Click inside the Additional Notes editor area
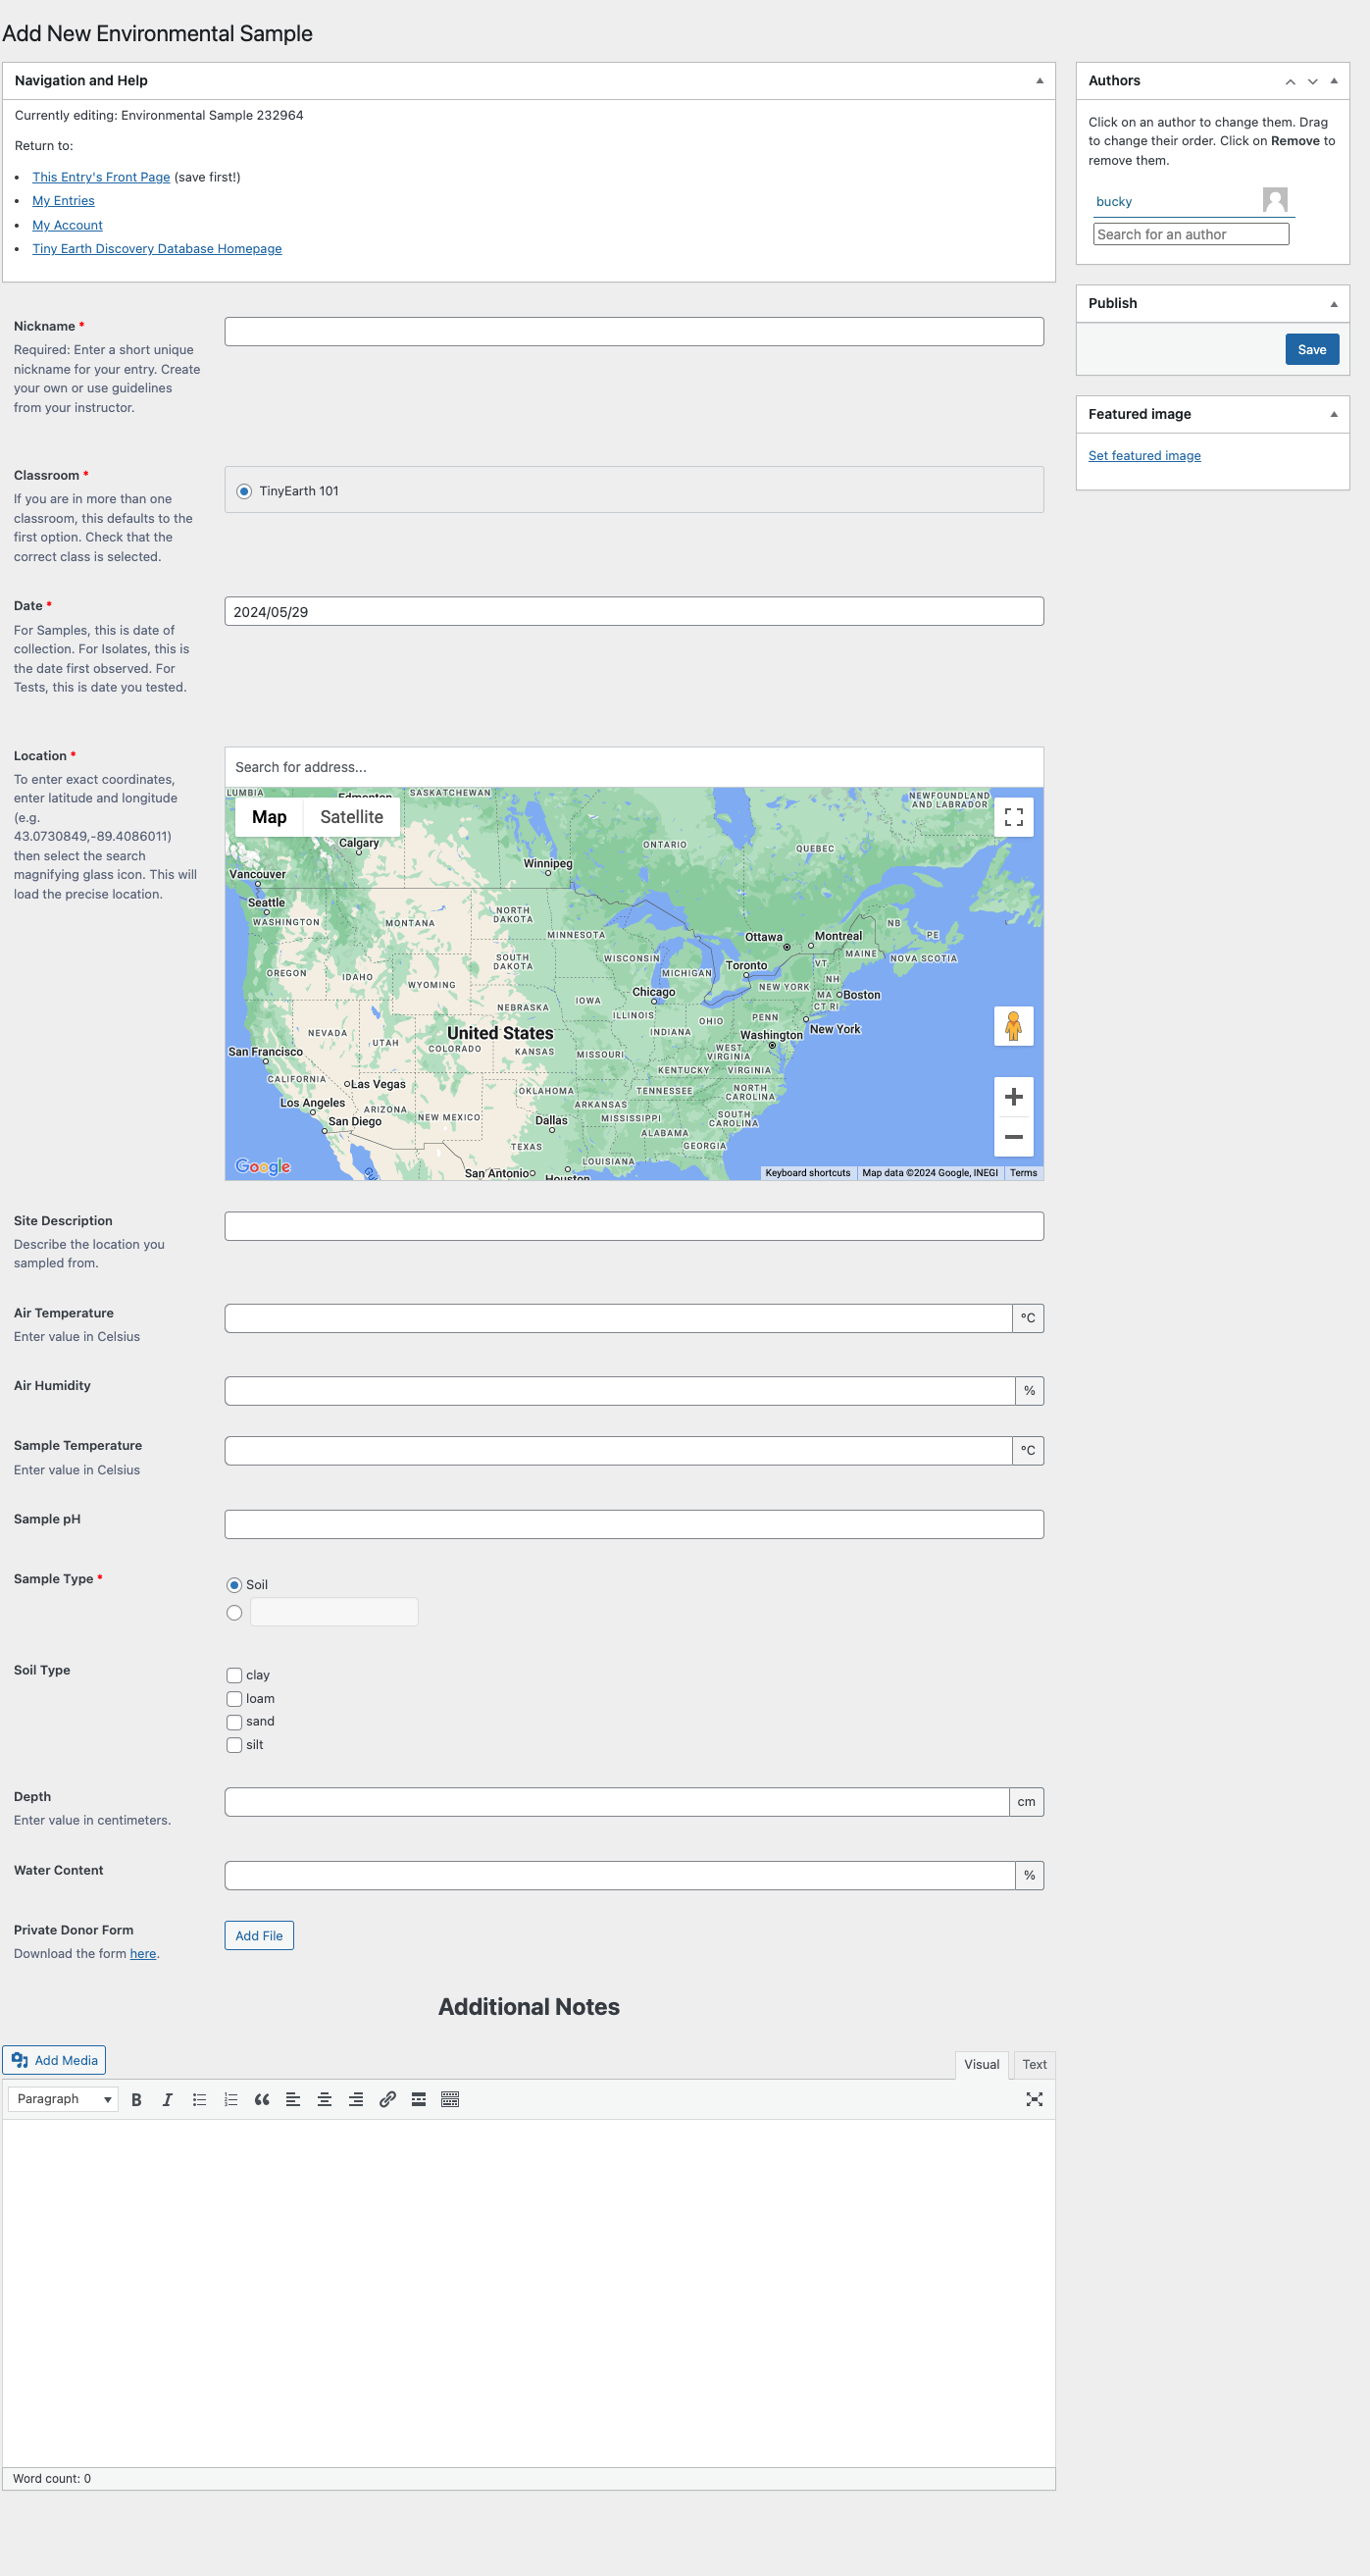 click(528, 2293)
